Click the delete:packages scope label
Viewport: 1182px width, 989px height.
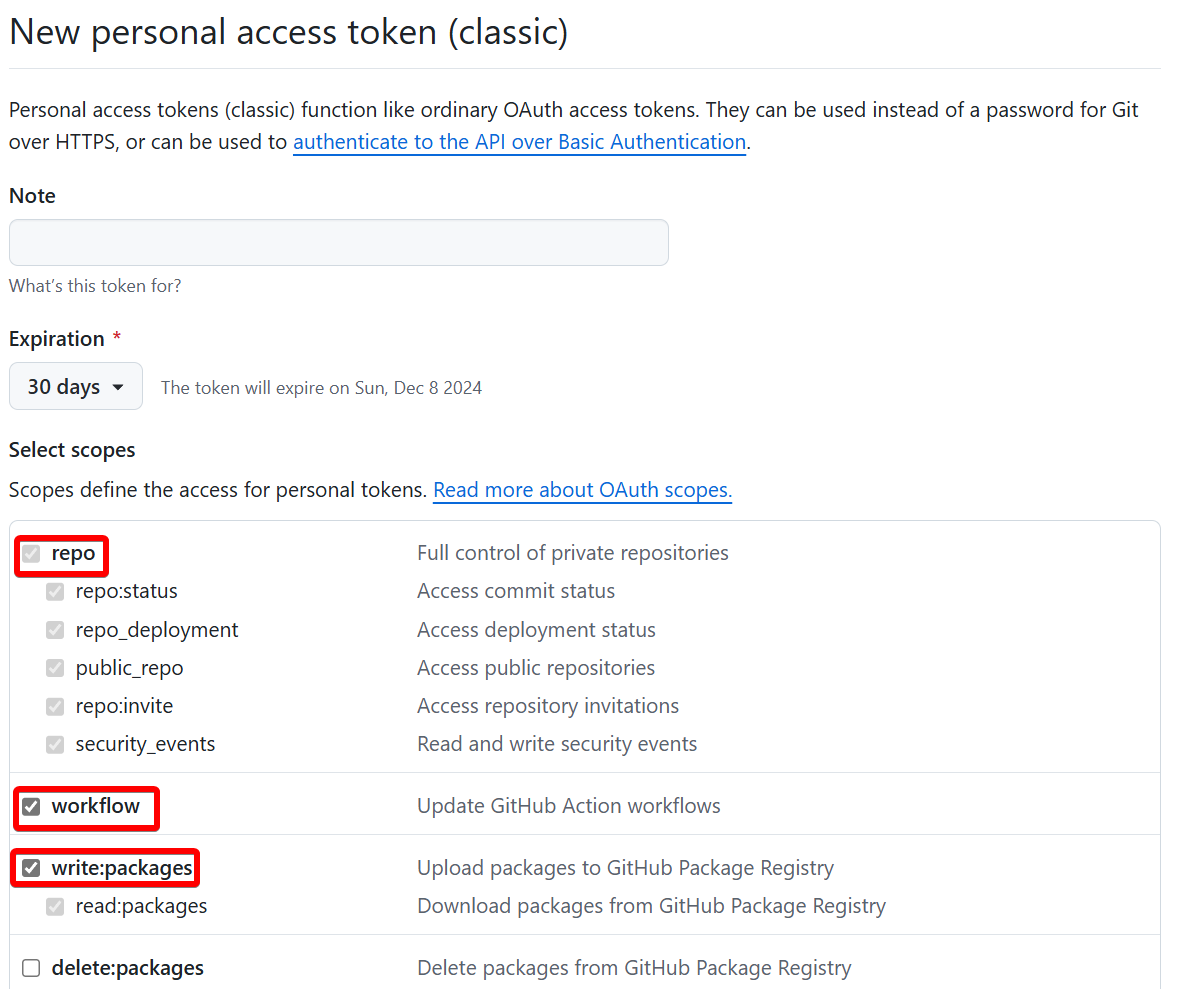pyautogui.click(x=127, y=968)
